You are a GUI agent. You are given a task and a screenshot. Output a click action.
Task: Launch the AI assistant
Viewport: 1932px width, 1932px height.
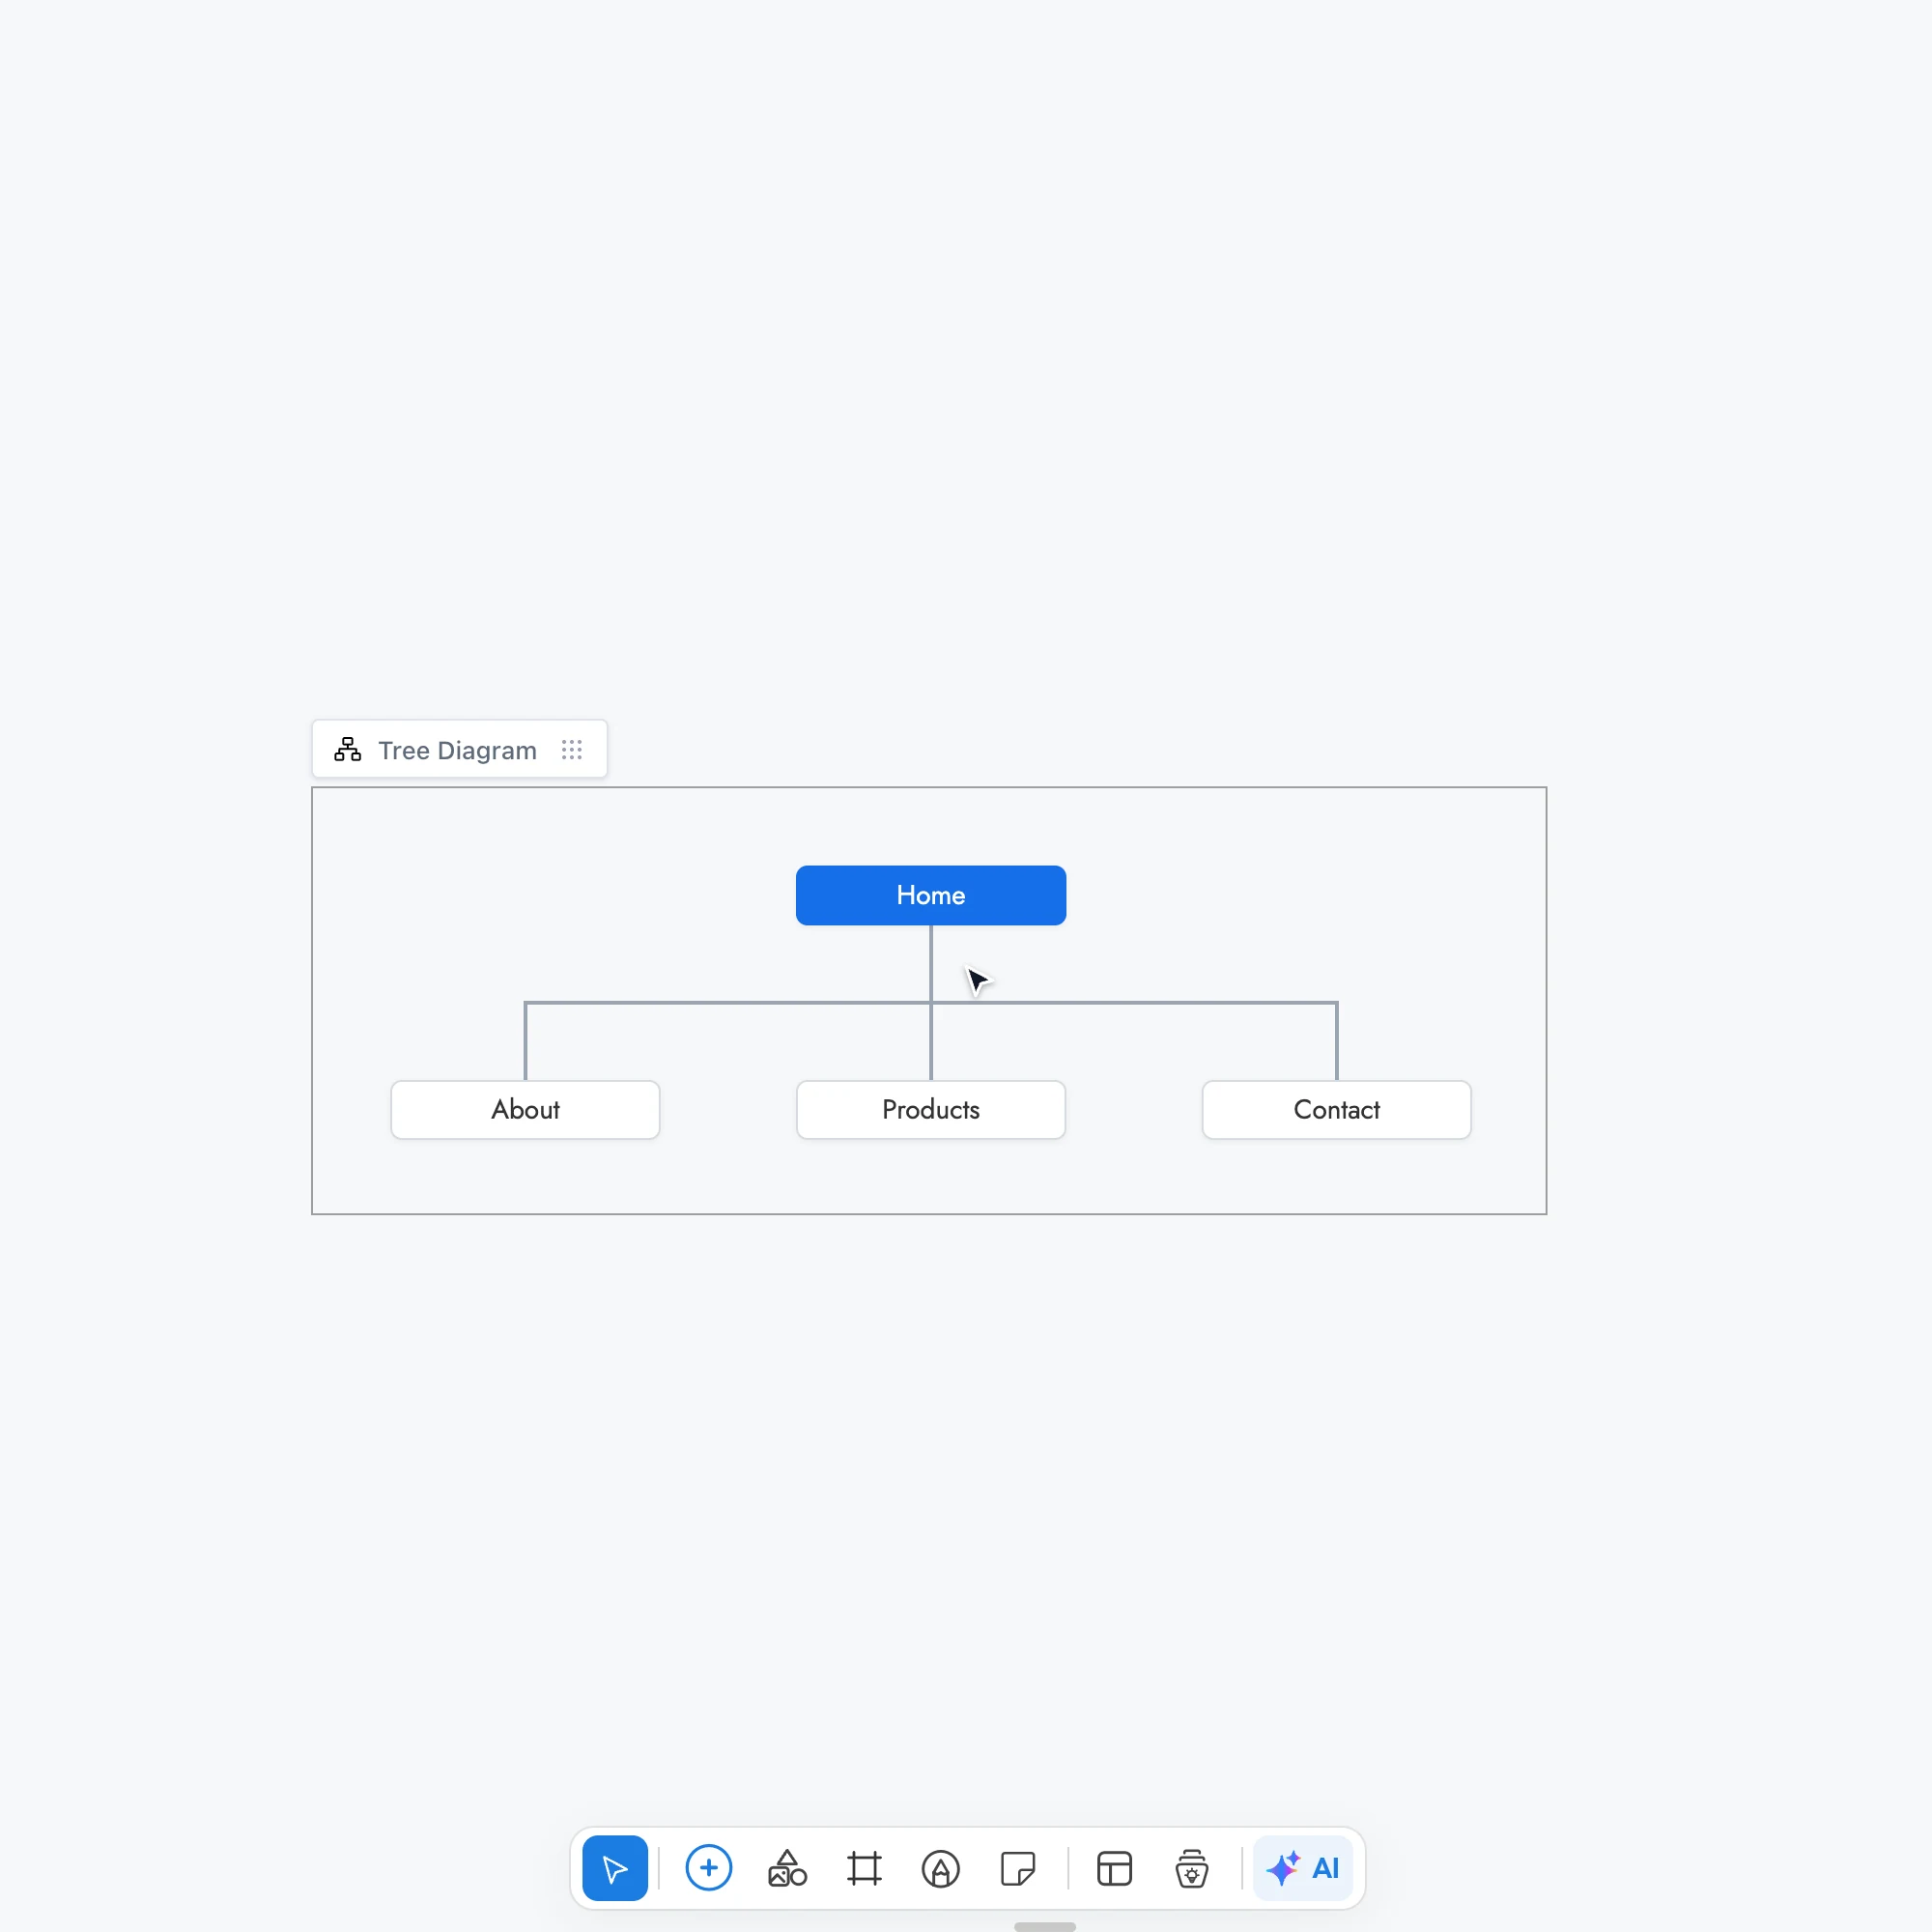[1302, 1868]
